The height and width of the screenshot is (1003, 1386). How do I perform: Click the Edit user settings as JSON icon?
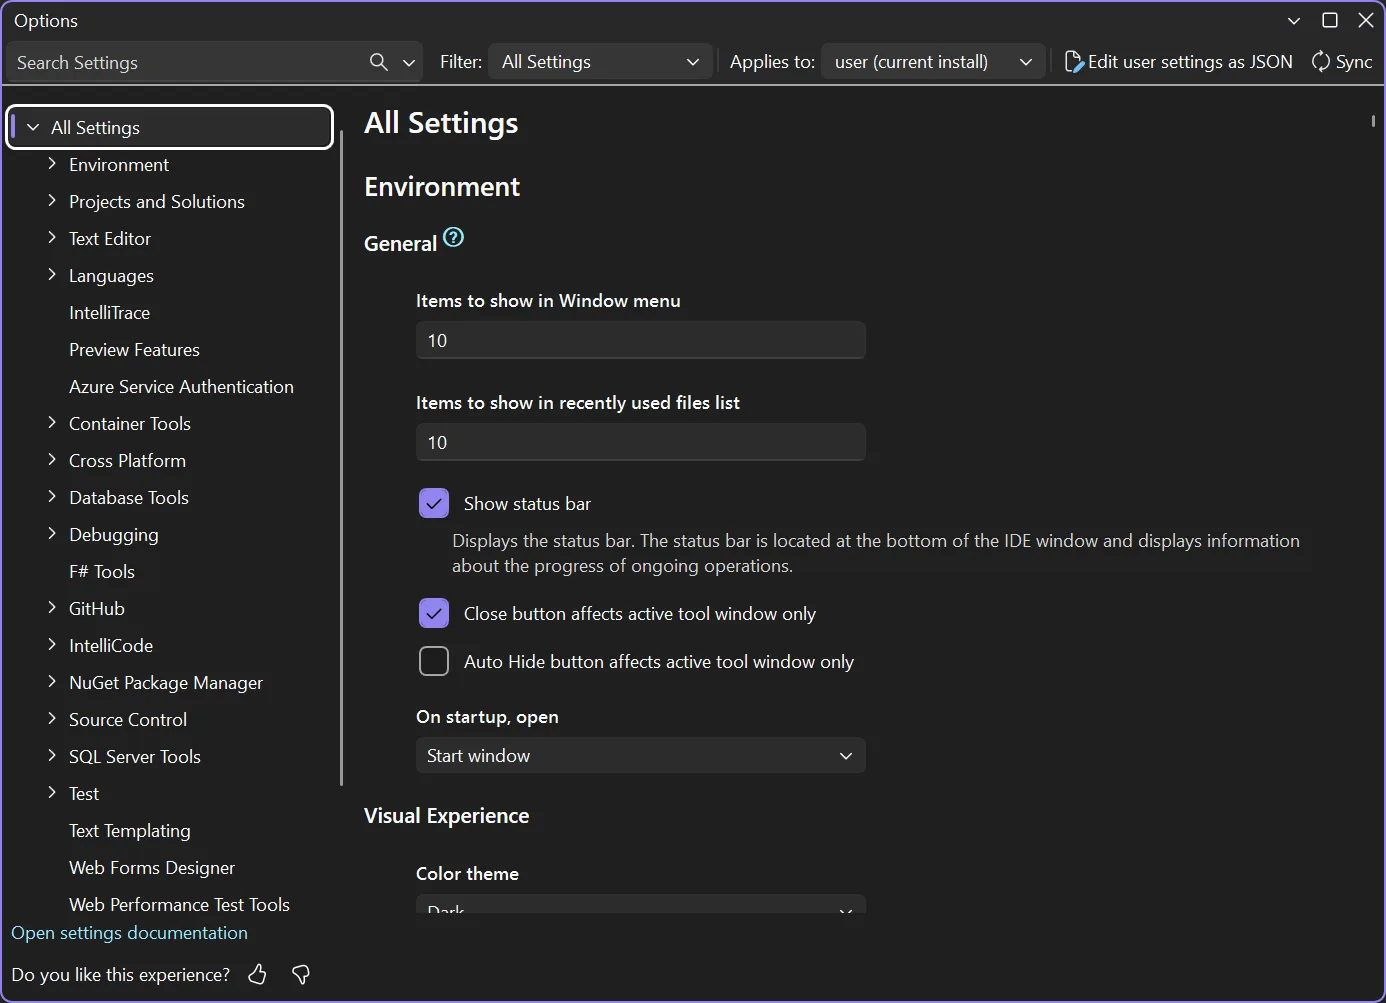click(1075, 61)
